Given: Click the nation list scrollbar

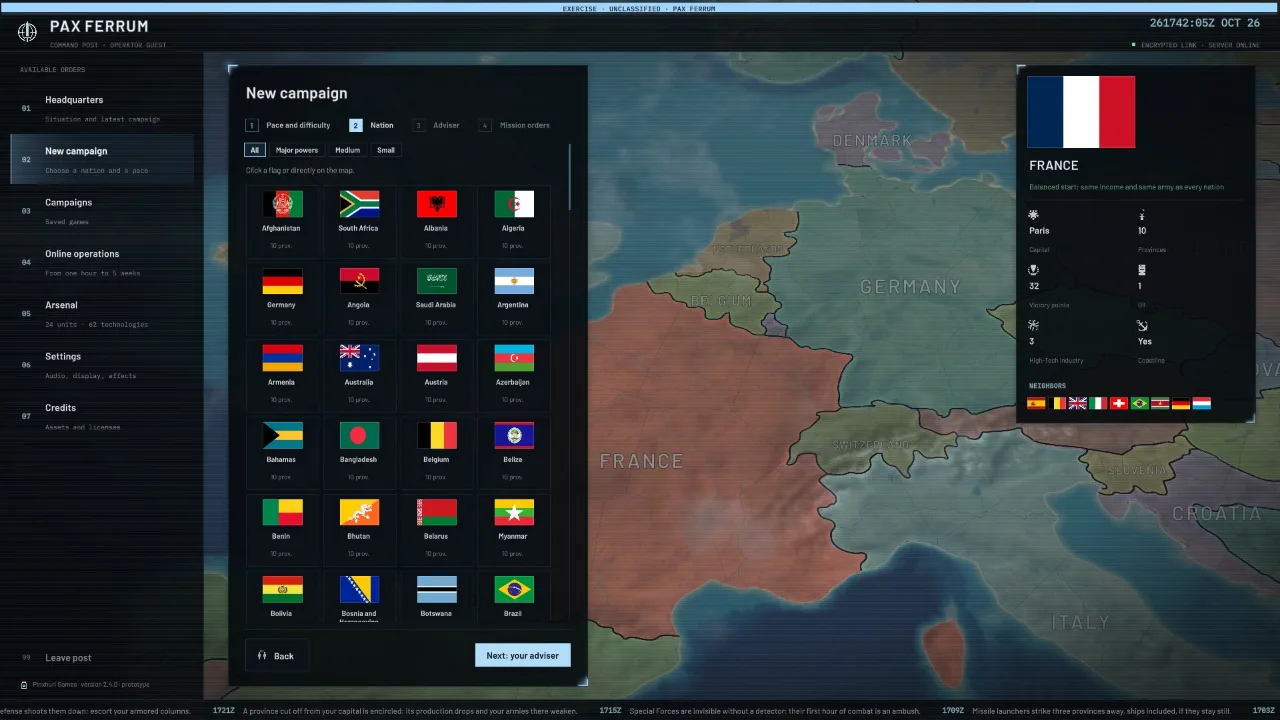Looking at the screenshot, I should pyautogui.click(x=569, y=177).
